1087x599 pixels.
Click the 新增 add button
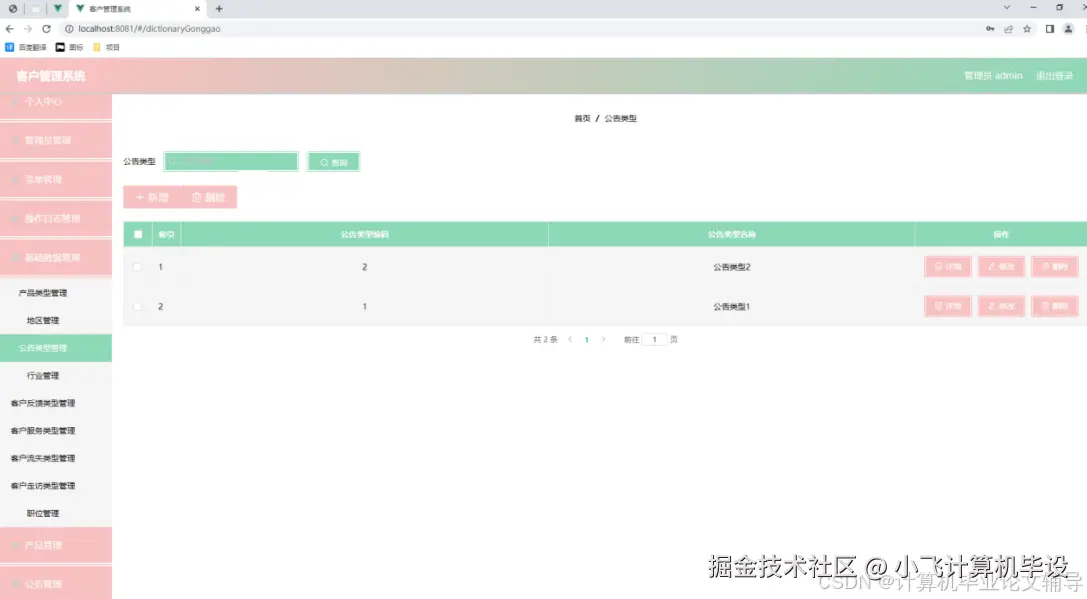point(152,197)
